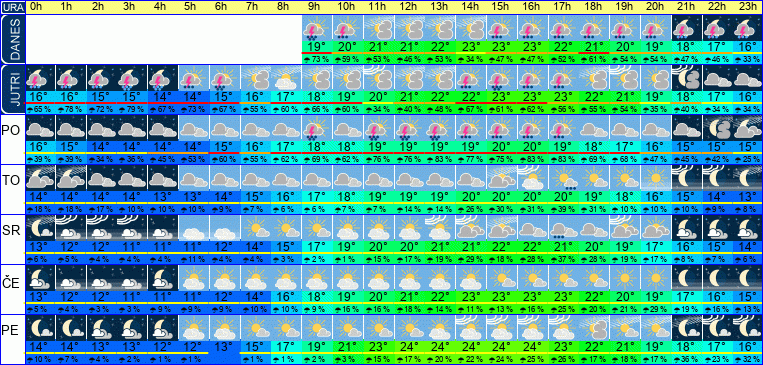Click the ČE 20h clear sun icon

point(655,278)
